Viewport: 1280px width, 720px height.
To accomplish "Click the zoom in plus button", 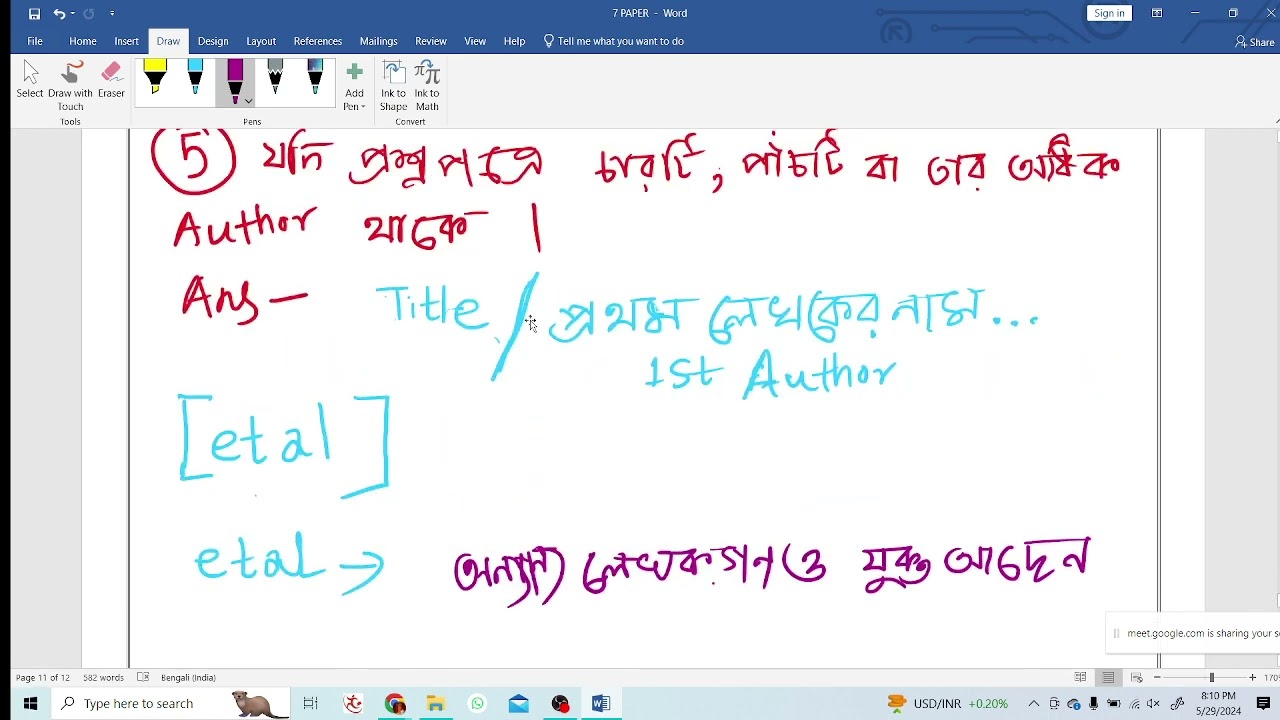I will tap(1252, 677).
